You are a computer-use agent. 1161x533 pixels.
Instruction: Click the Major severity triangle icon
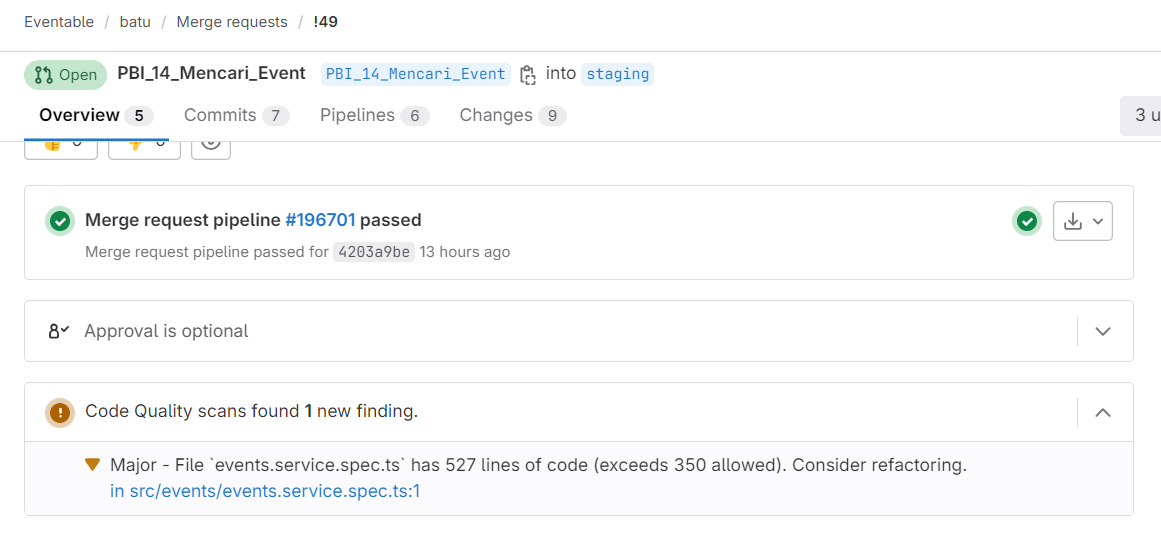click(x=93, y=465)
